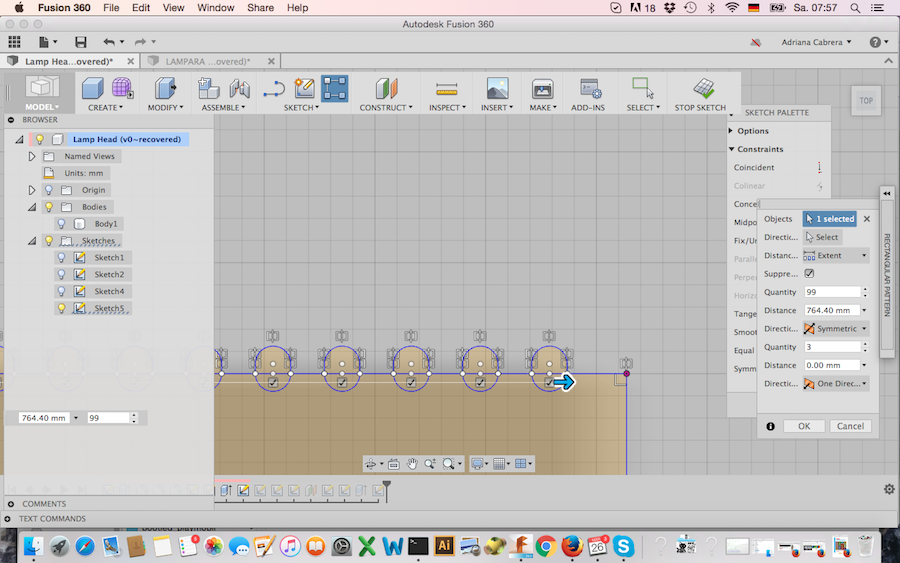Viewport: 900px width, 563px height.
Task: Expand the Named Views folder
Action: pyautogui.click(x=32, y=156)
